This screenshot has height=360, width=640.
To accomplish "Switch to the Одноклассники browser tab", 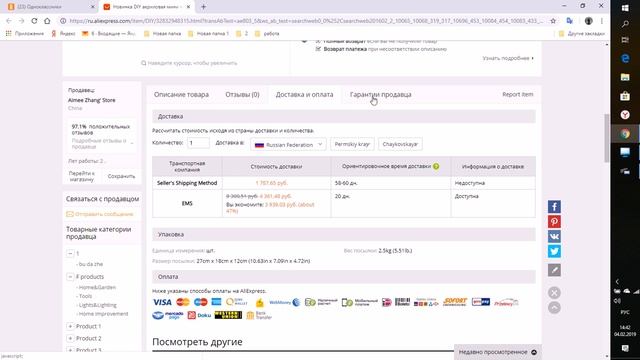I will [x=50, y=7].
